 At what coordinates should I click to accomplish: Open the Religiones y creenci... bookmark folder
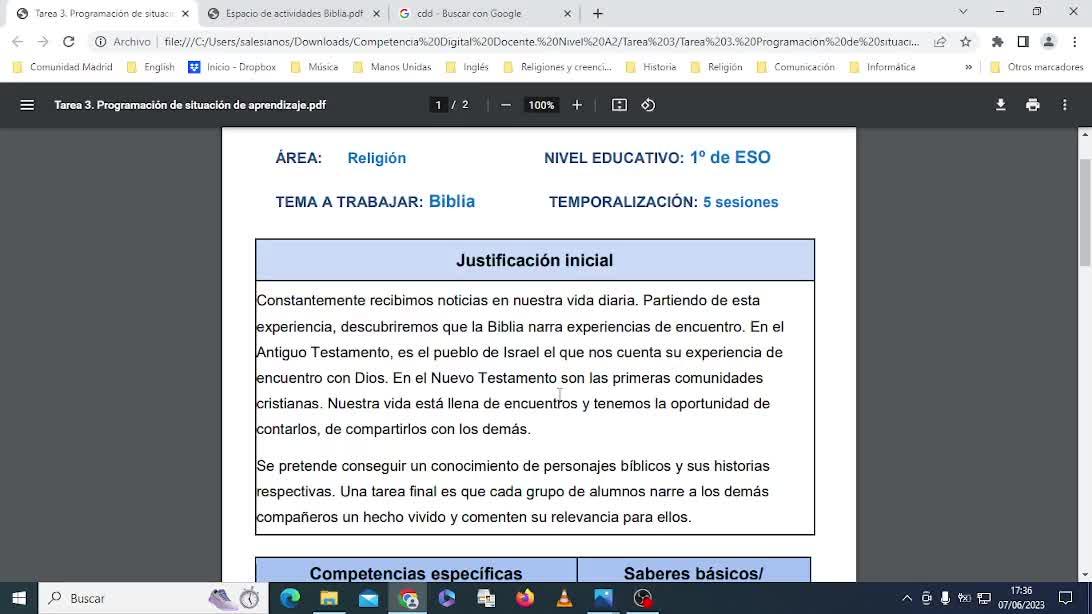[x=557, y=67]
